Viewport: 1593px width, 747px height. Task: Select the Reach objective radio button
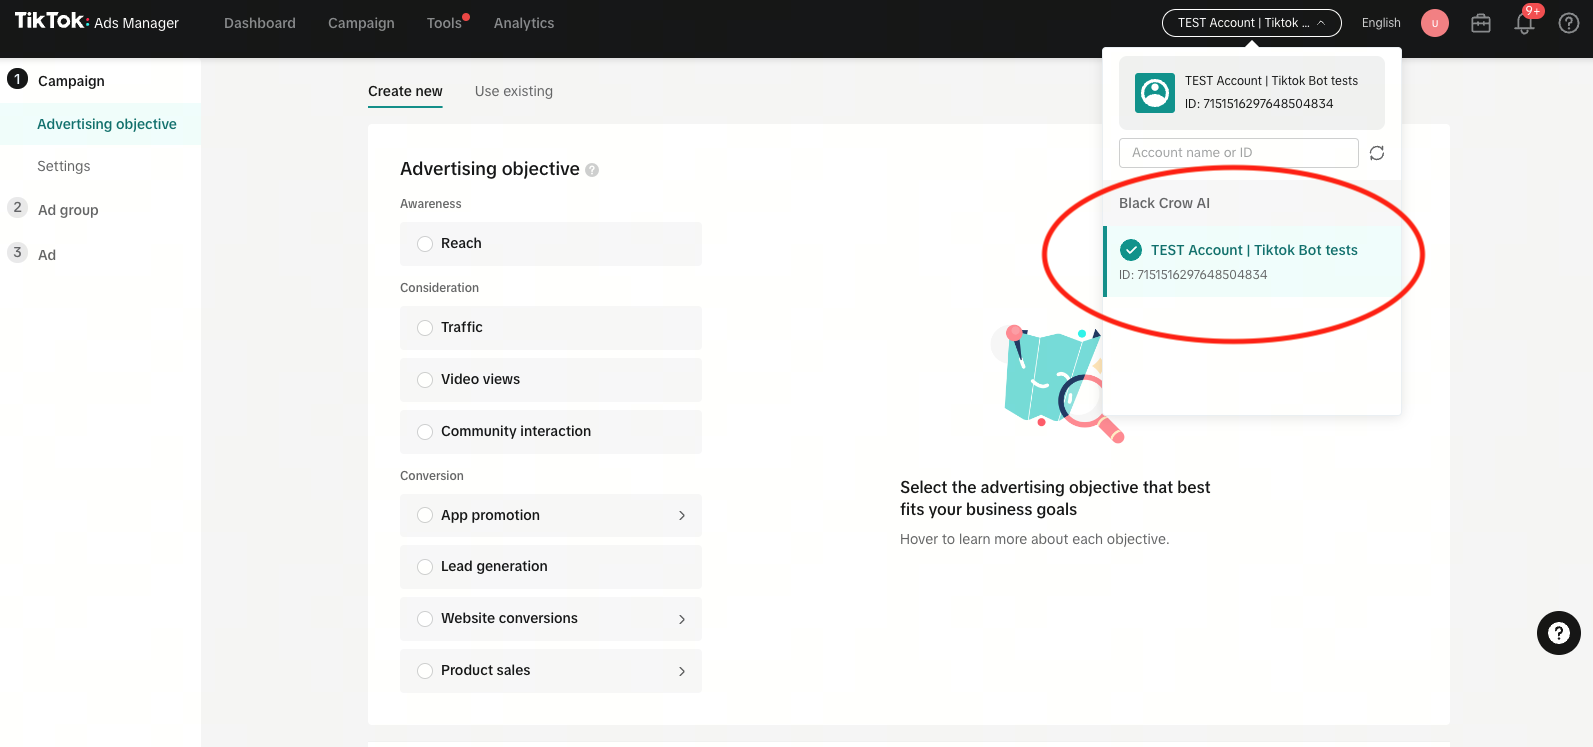point(425,244)
